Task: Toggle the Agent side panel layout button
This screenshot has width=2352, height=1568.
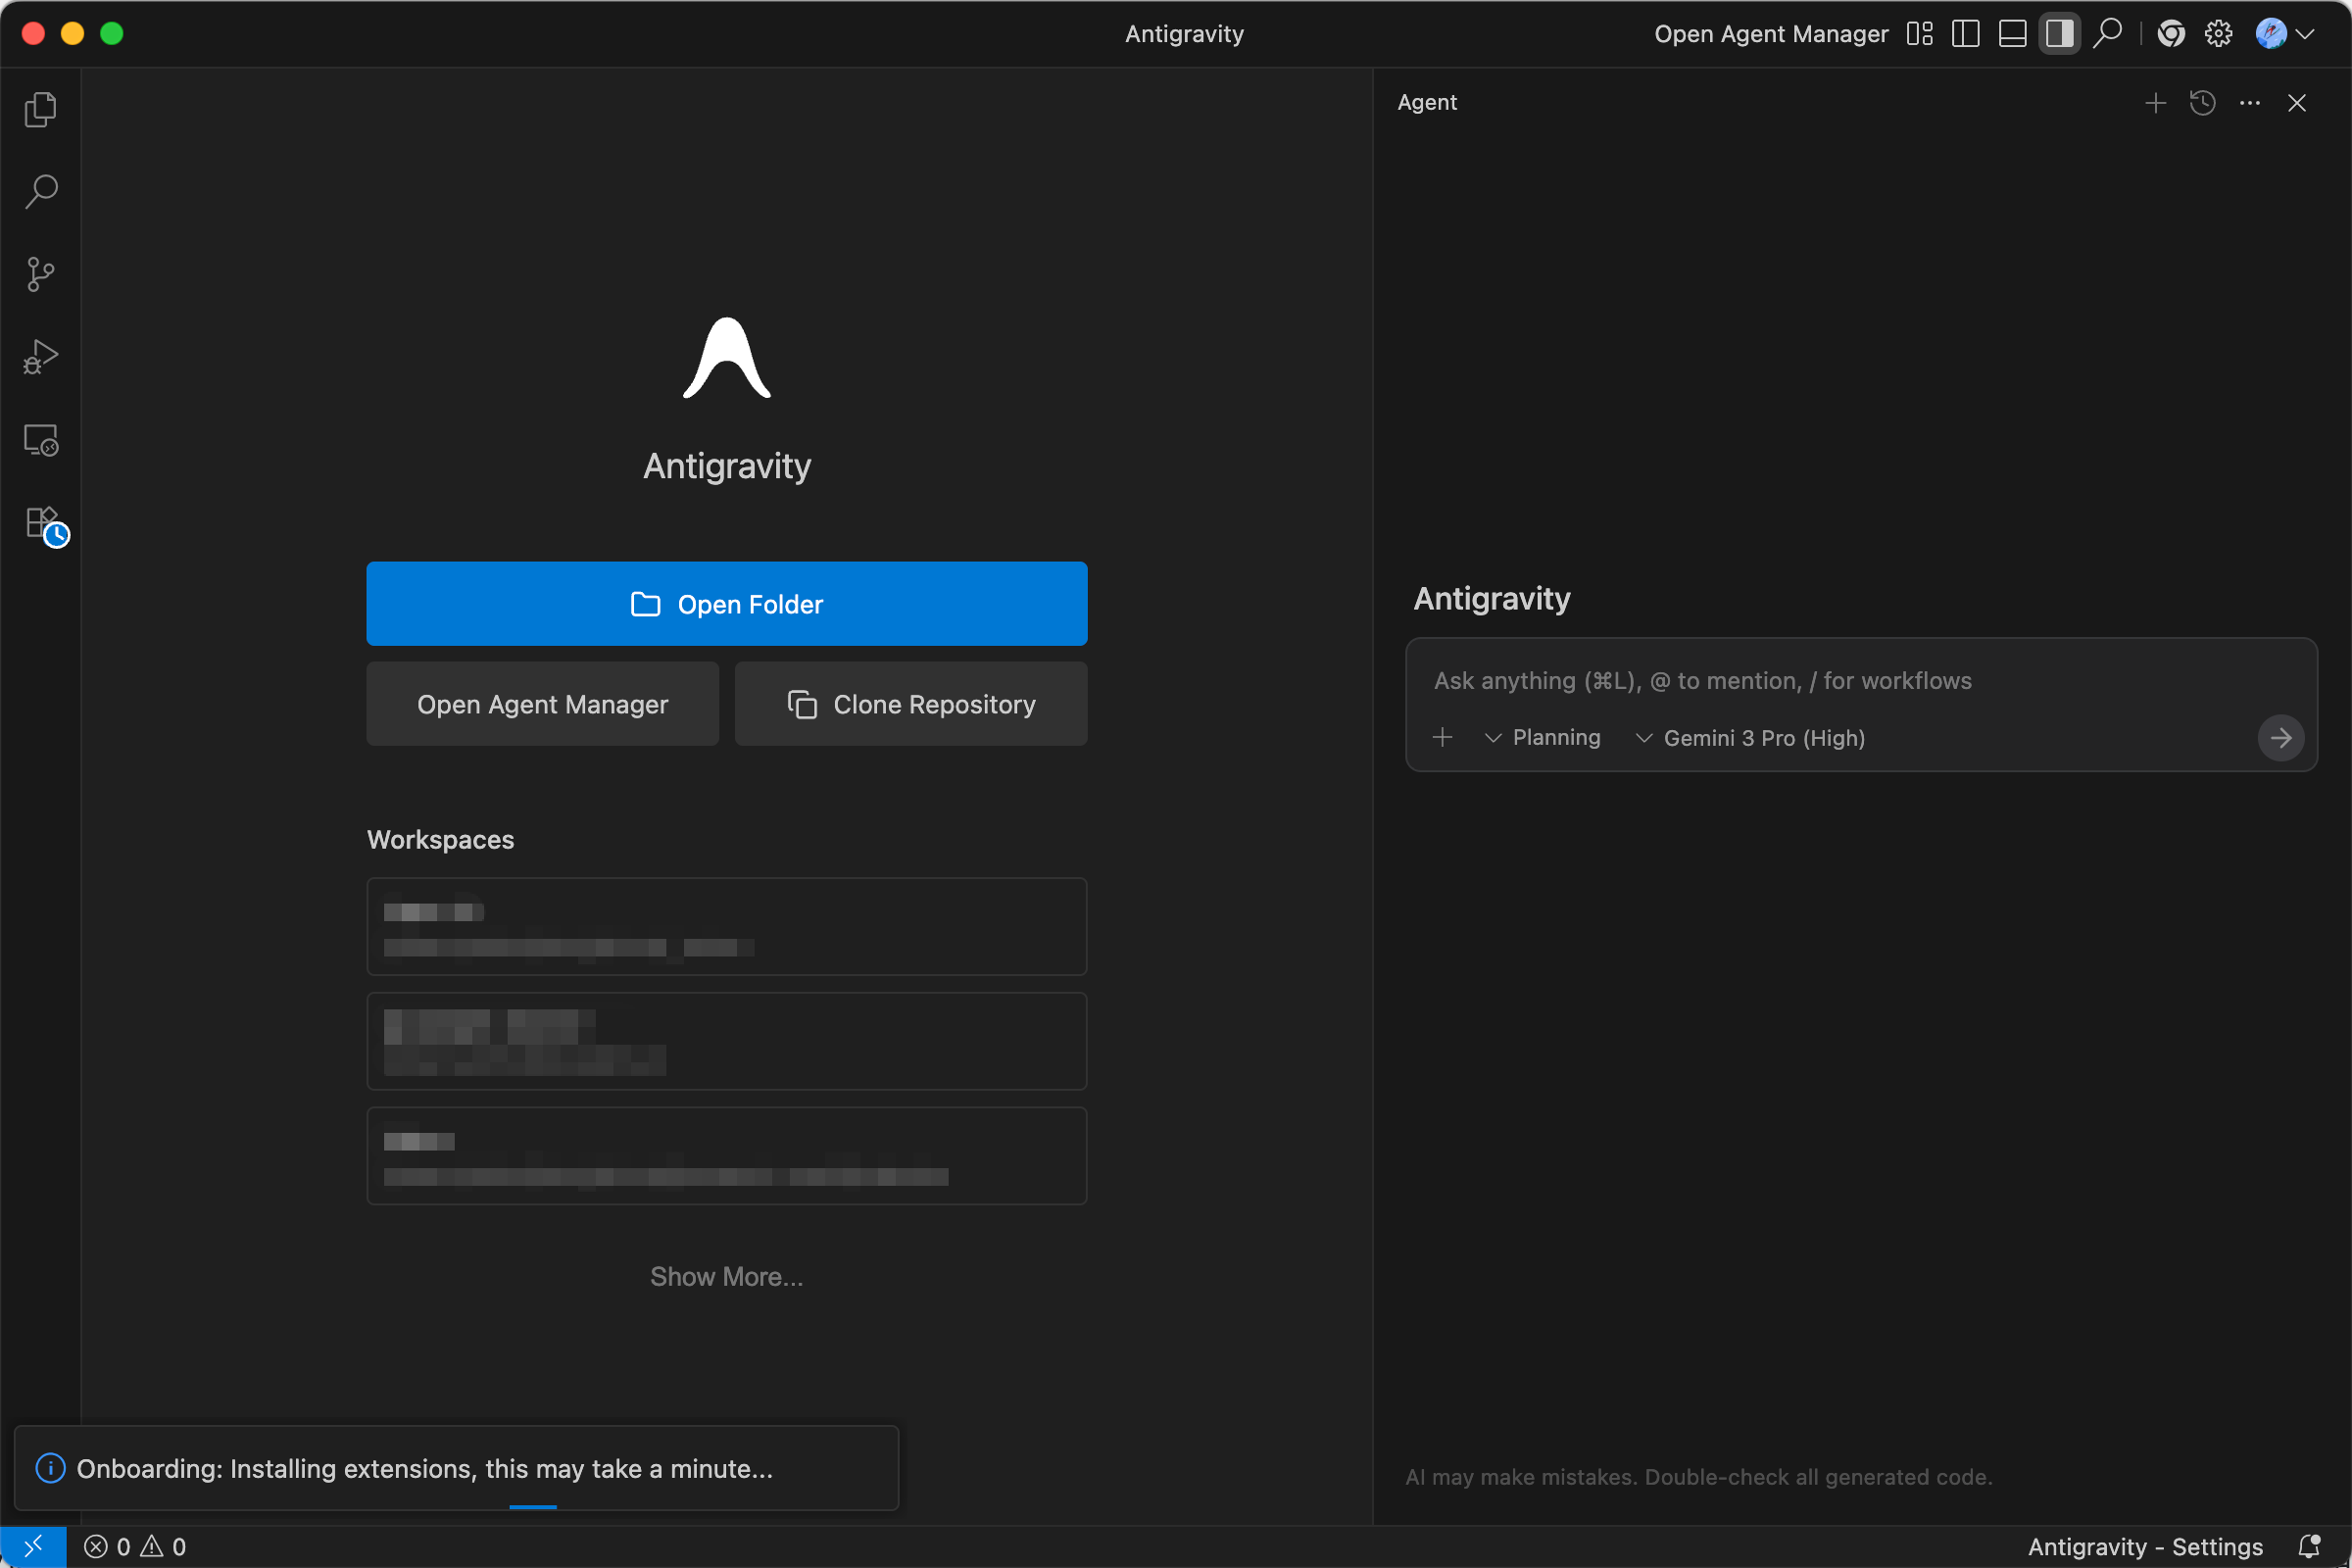Action: pyautogui.click(x=2059, y=34)
